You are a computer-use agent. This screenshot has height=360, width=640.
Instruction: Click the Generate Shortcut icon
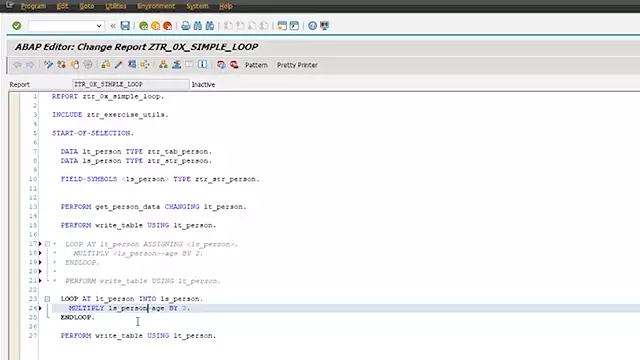[294, 26]
